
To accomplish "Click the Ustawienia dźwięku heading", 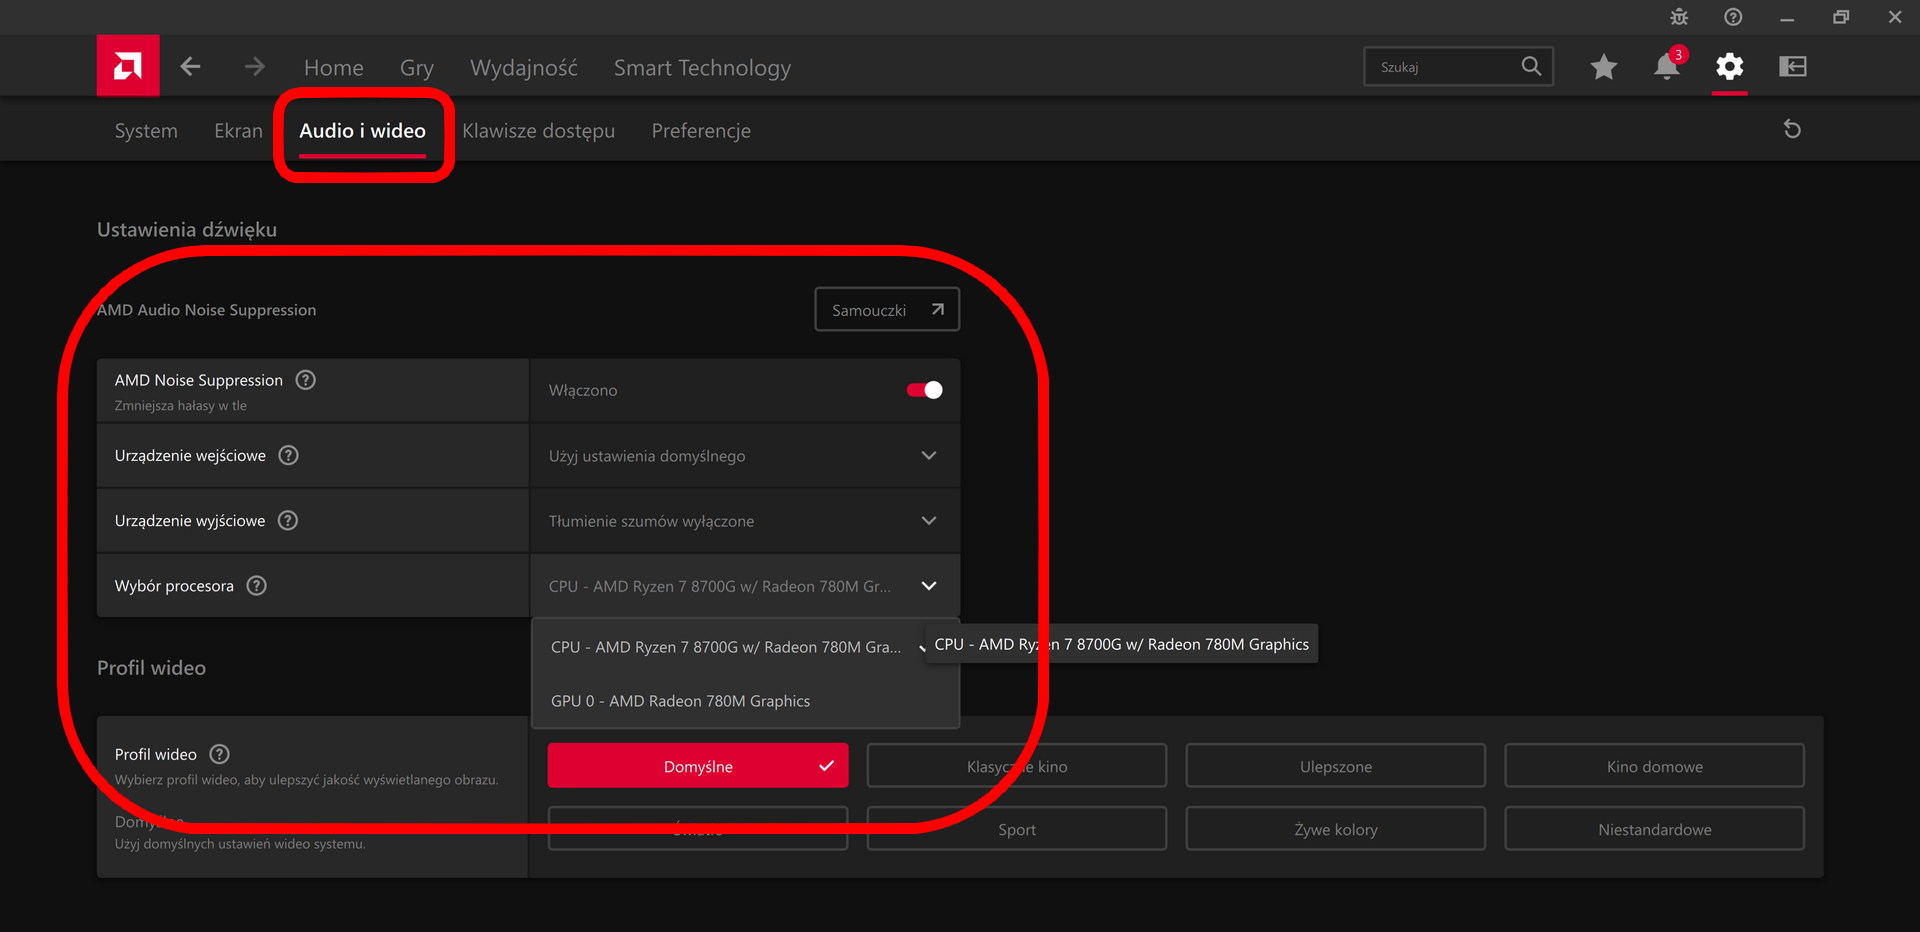I will pos(187,230).
